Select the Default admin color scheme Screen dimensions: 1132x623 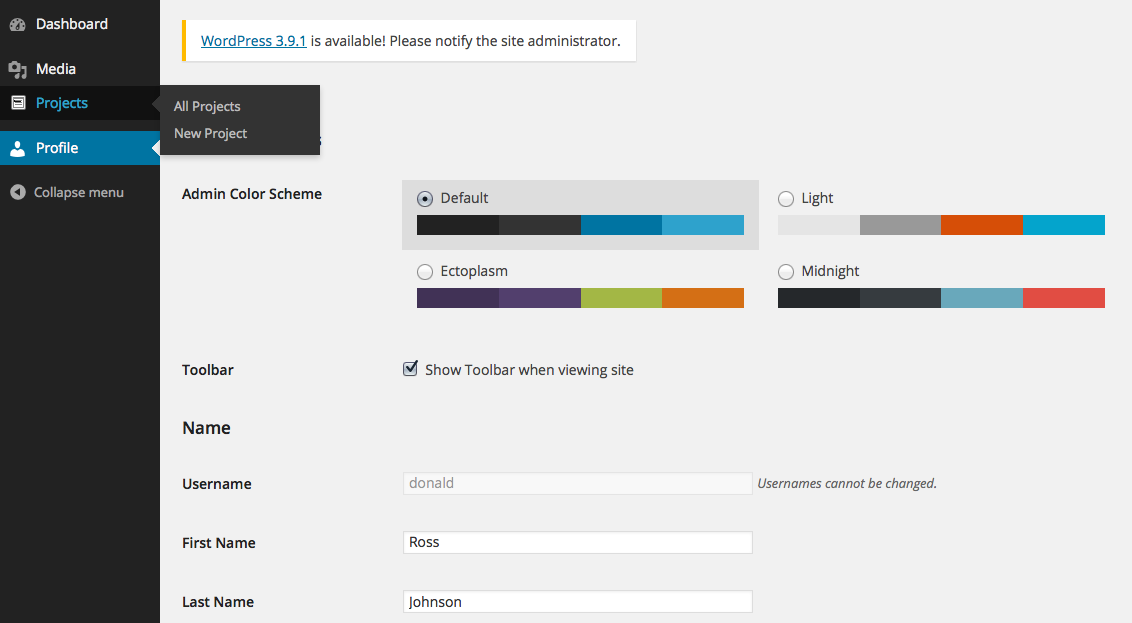click(x=425, y=198)
